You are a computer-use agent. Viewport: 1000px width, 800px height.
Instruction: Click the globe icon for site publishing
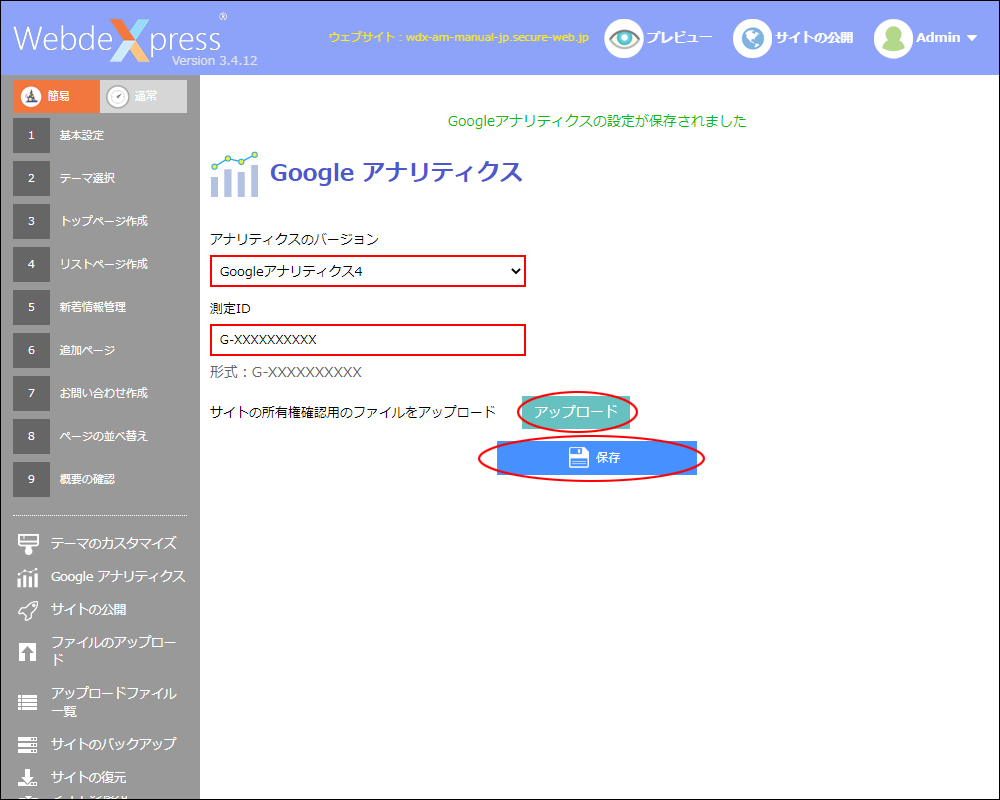[753, 38]
